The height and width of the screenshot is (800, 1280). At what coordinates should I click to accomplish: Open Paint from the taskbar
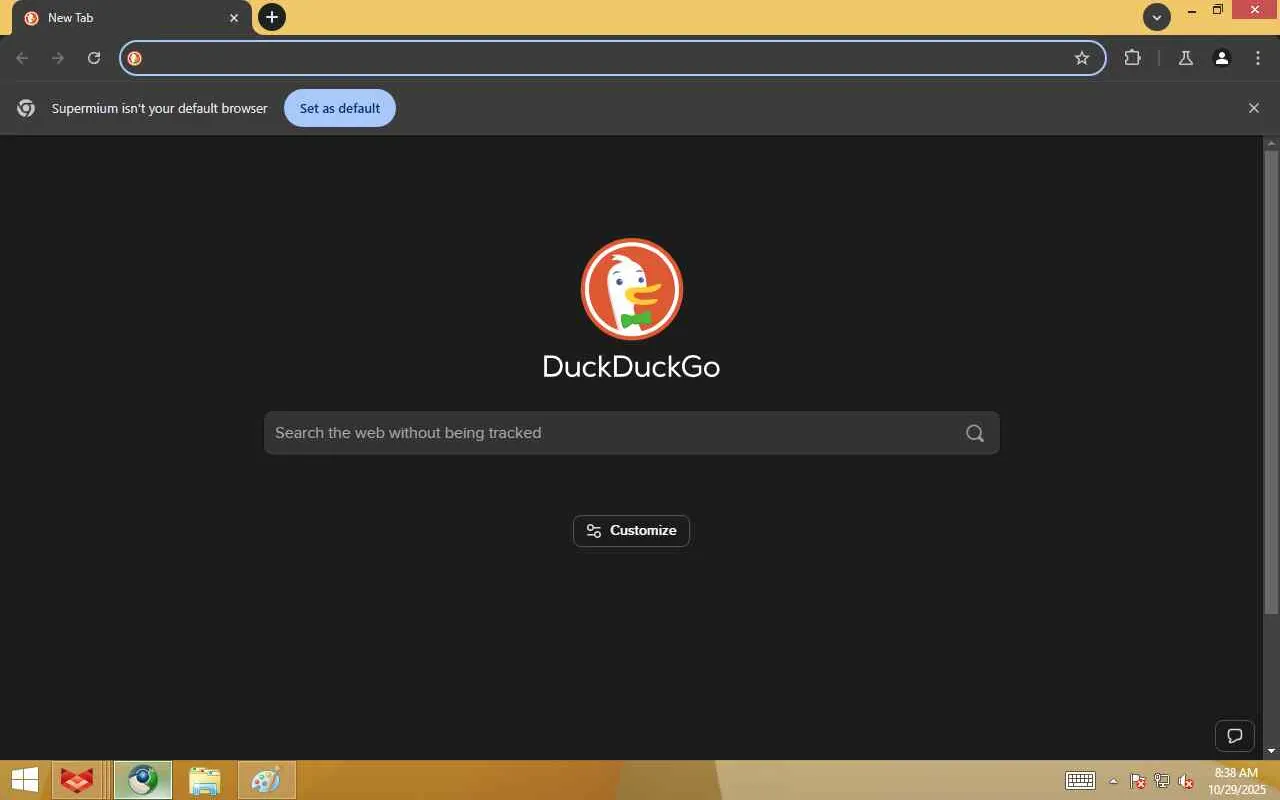coord(266,780)
